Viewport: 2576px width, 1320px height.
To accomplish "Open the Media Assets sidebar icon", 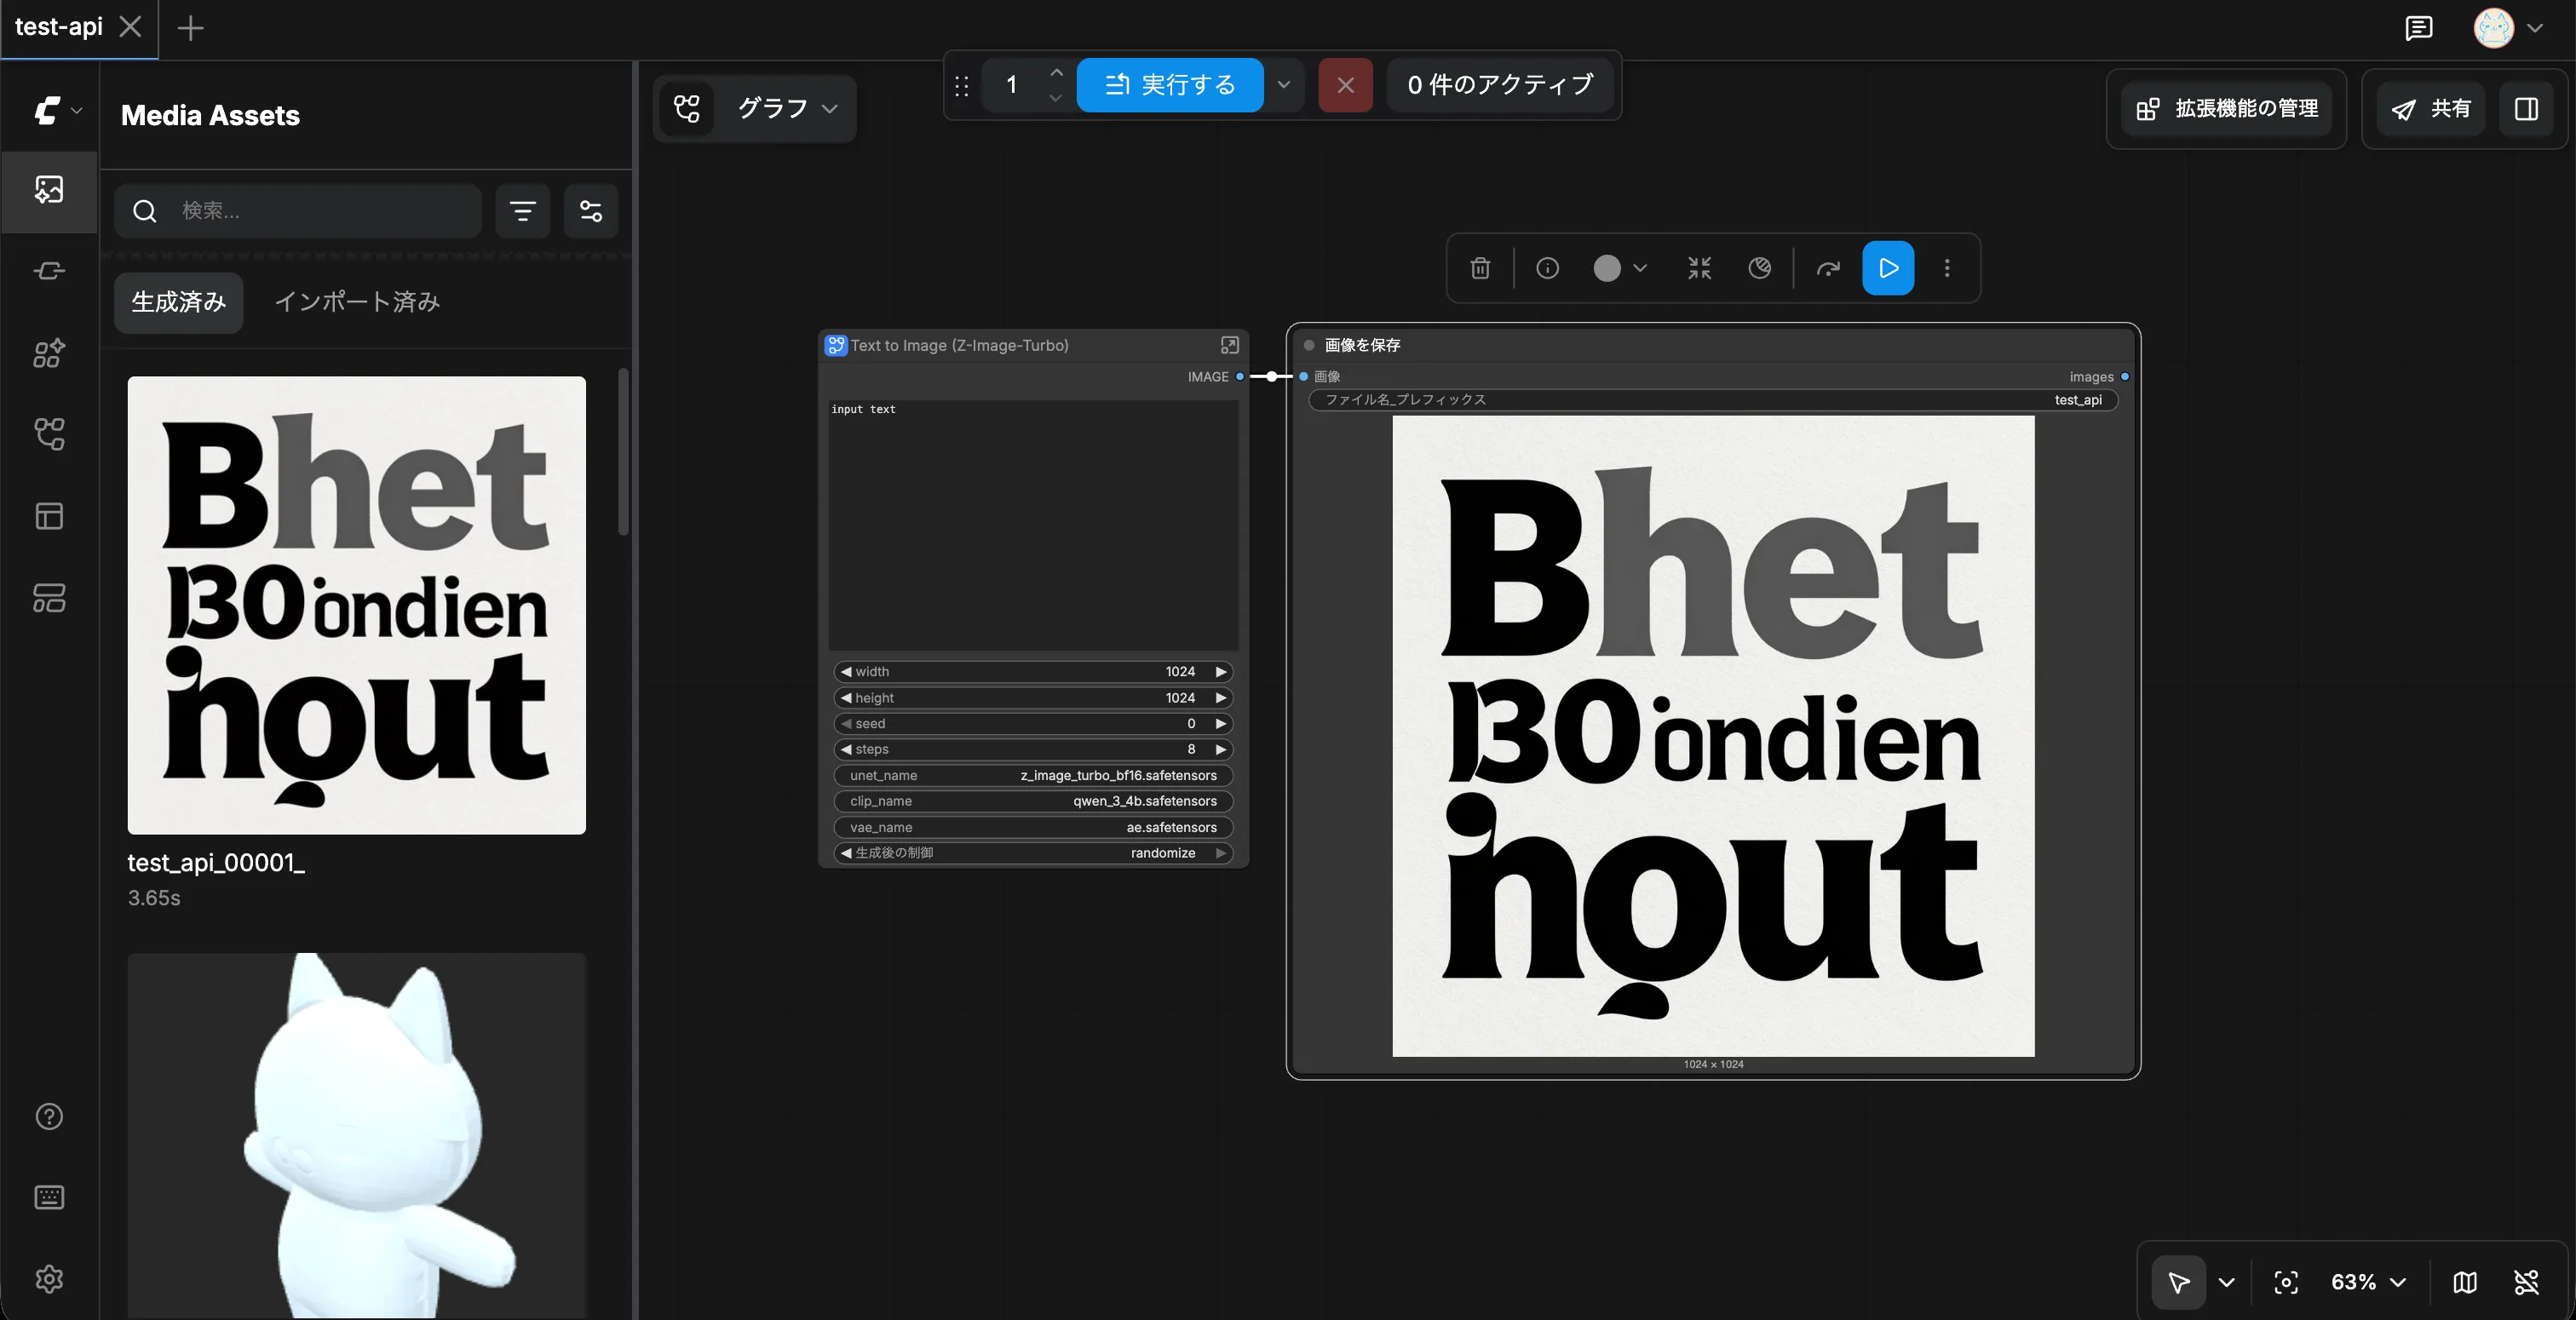I will tap(49, 190).
